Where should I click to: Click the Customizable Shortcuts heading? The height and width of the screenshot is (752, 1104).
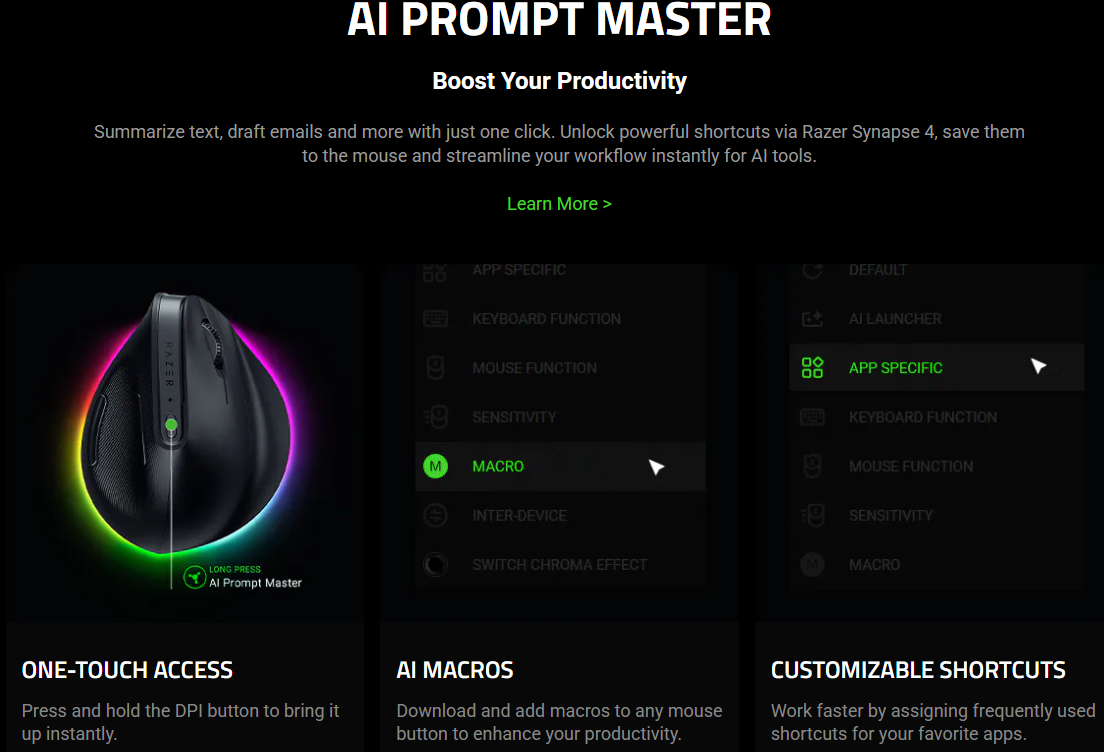[918, 670]
